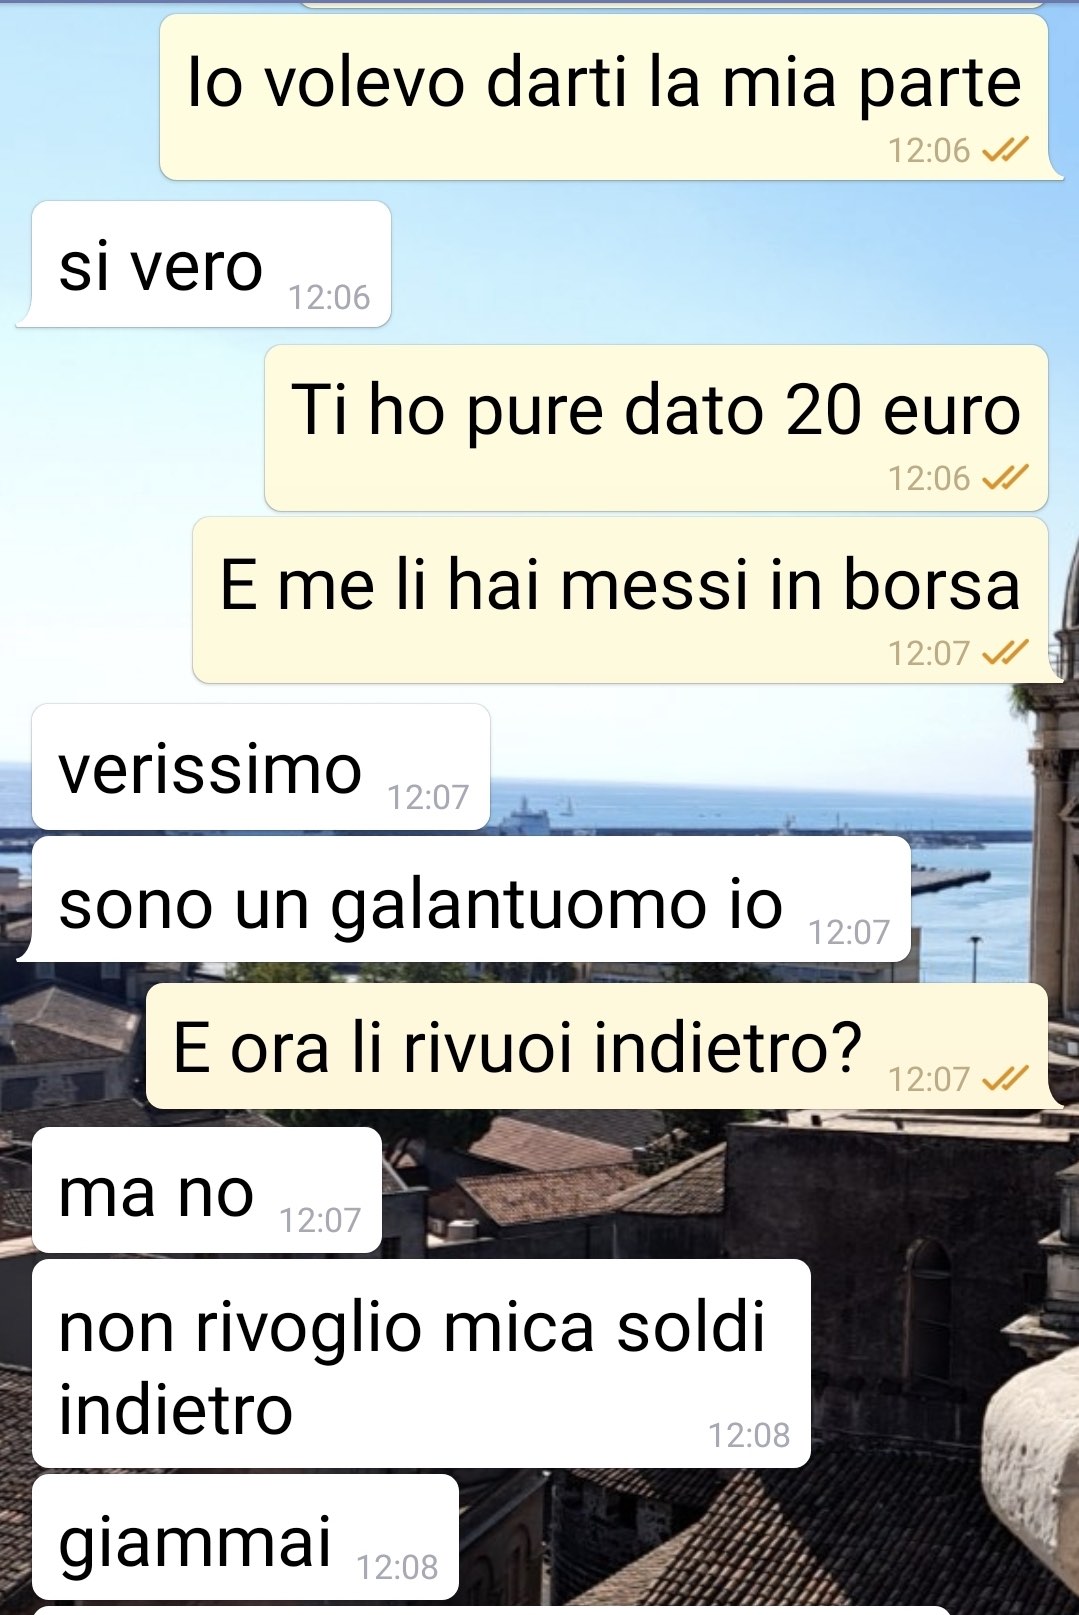The height and width of the screenshot is (1615, 1079).
Task: Tap the 12:07 timestamp beside 'ma no'
Action: coord(320,1221)
